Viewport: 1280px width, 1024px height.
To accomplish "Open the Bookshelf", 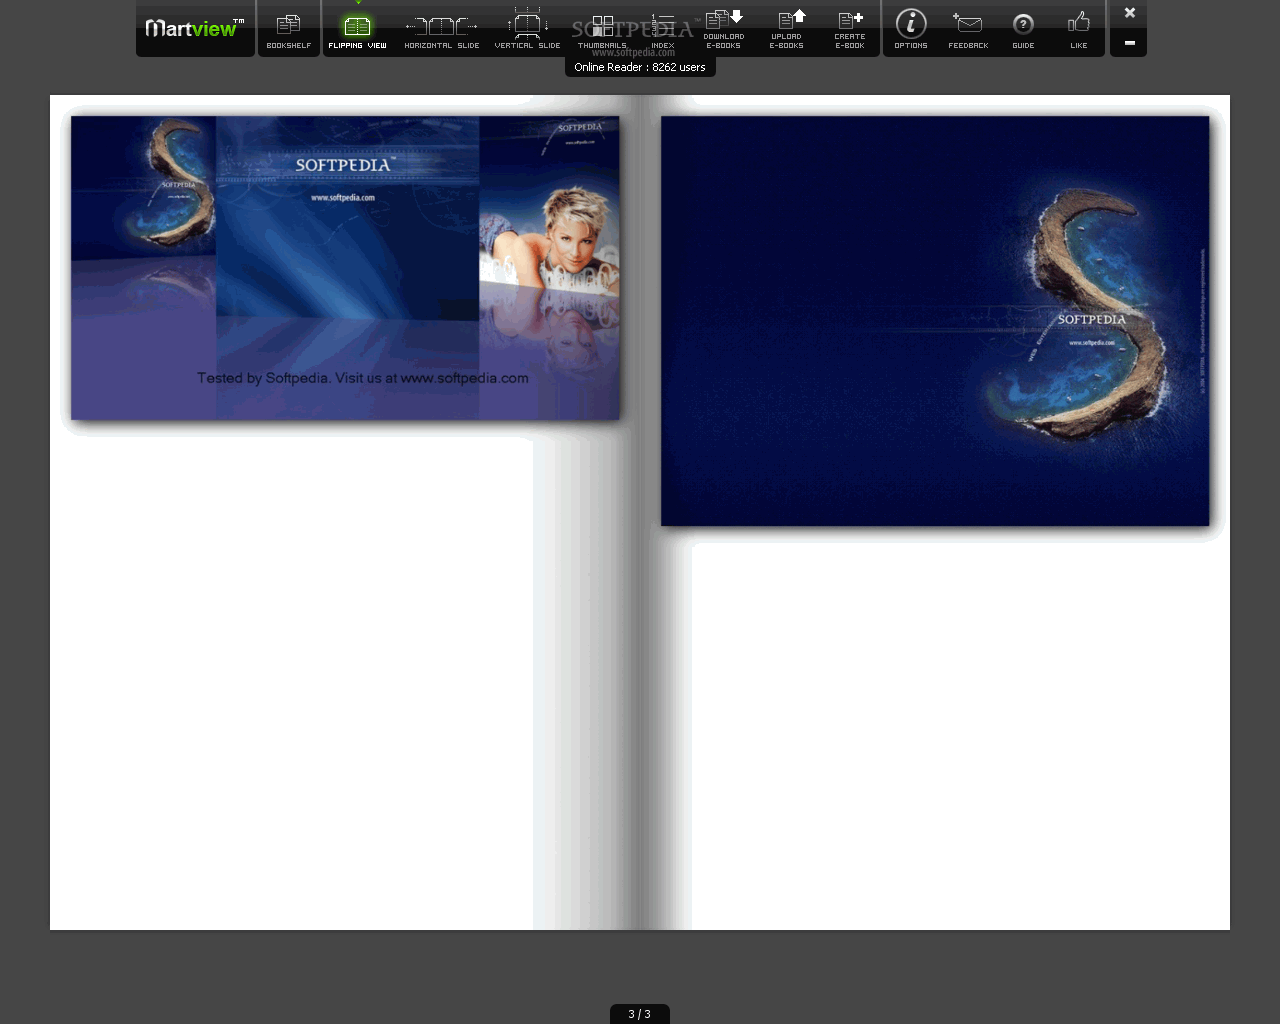I will 289,30.
